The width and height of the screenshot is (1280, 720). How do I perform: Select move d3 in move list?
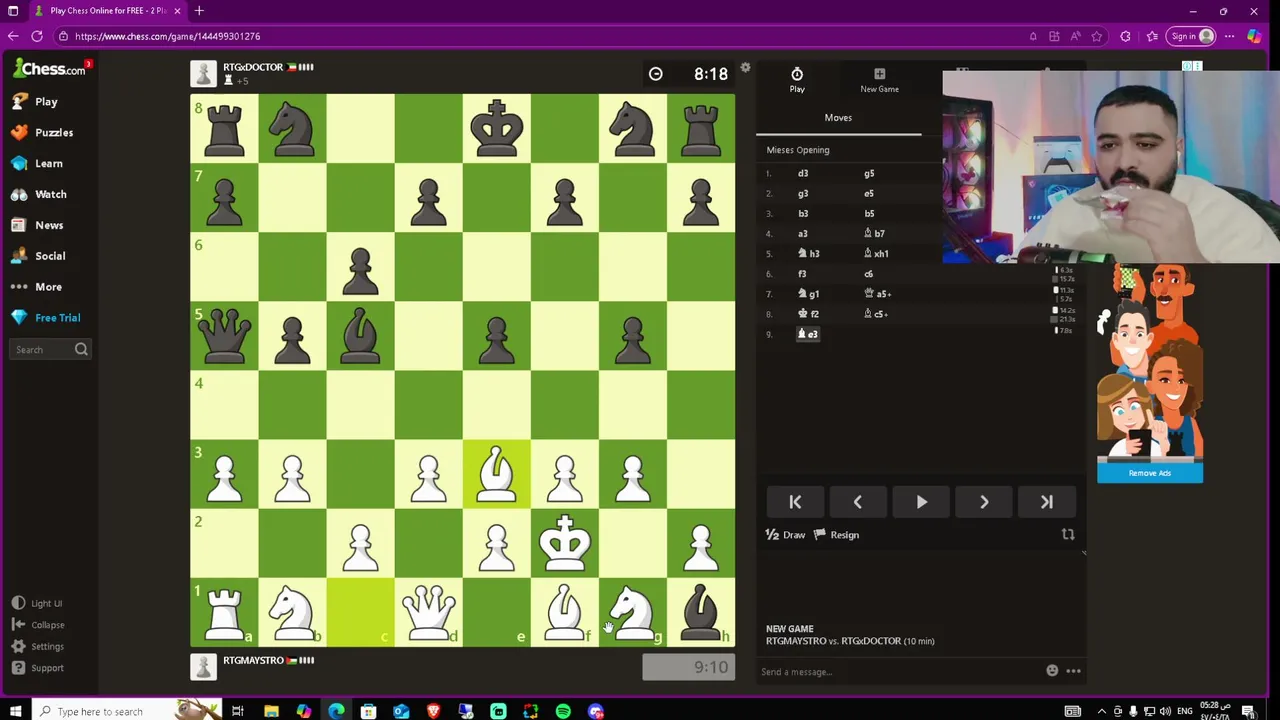coord(803,174)
